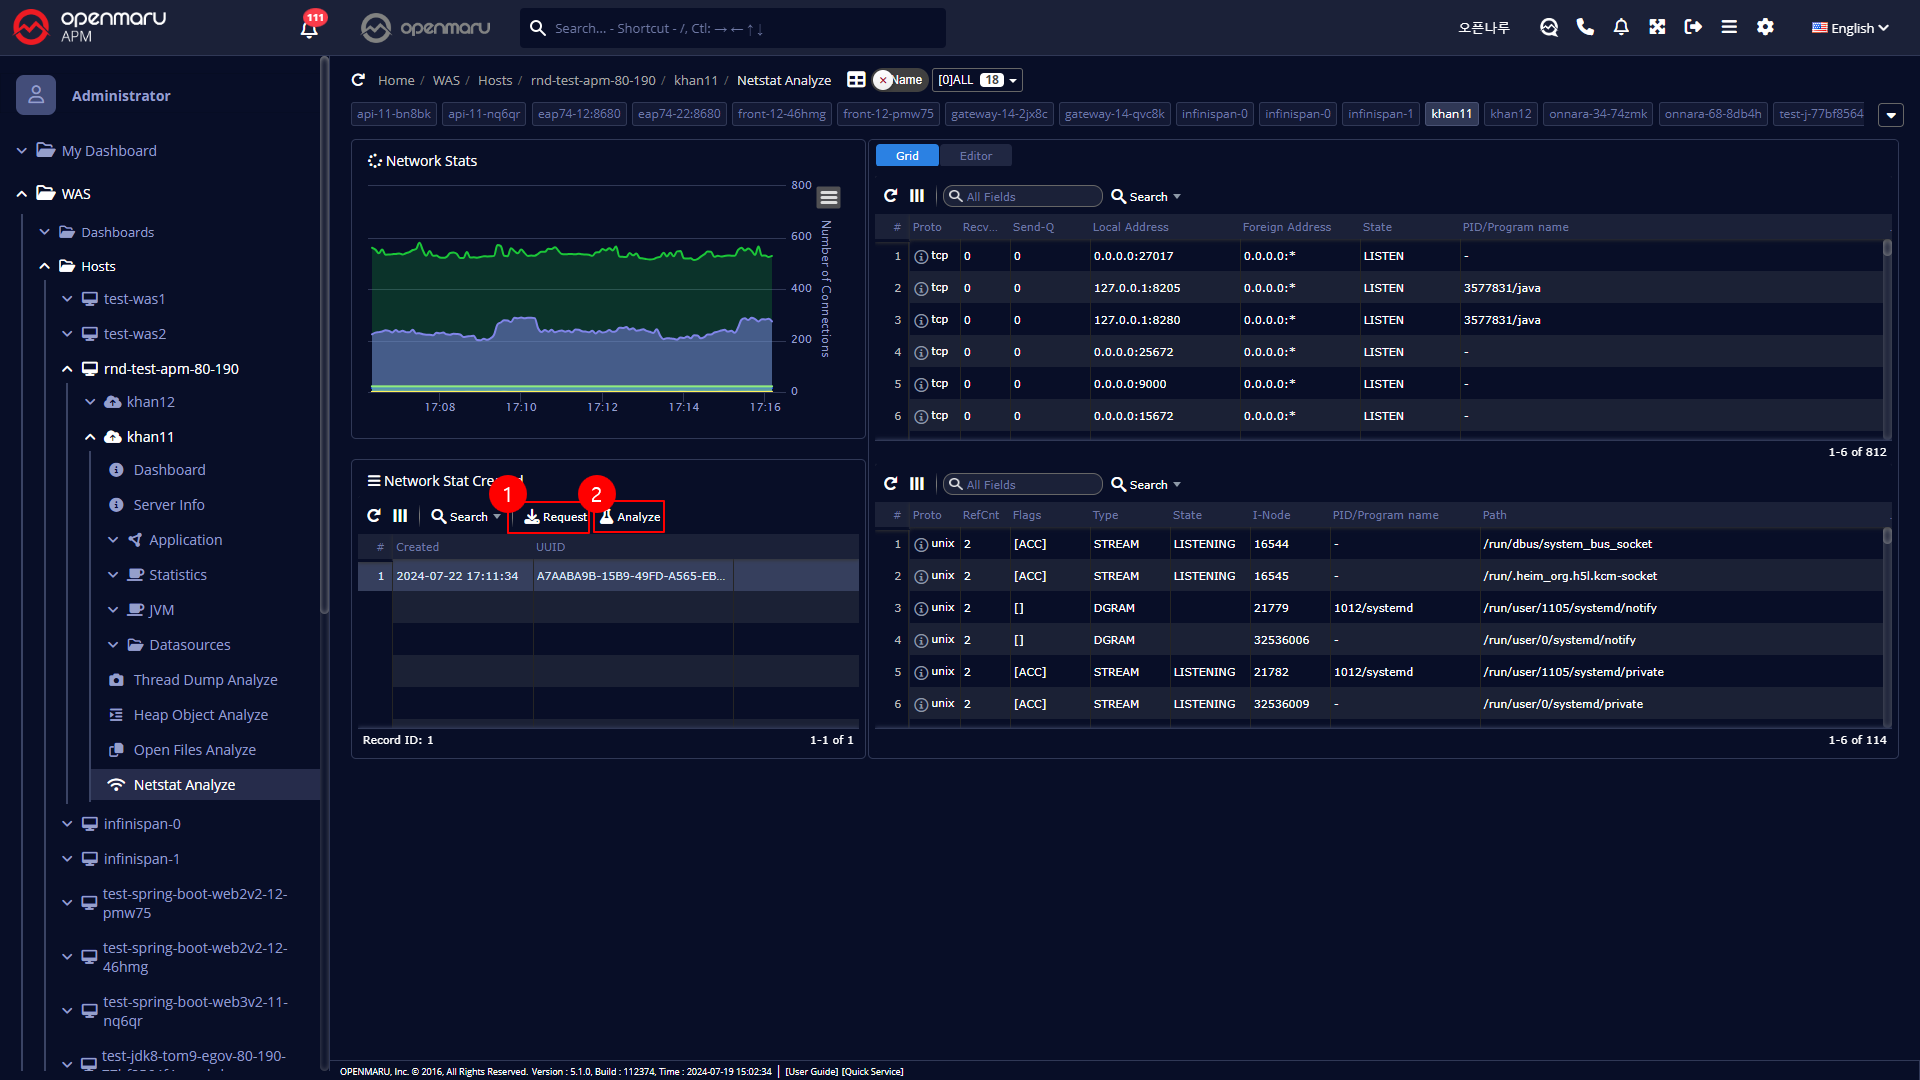Toggle the grid layout view icon
The width and height of the screenshot is (1920, 1080).
(856, 80)
